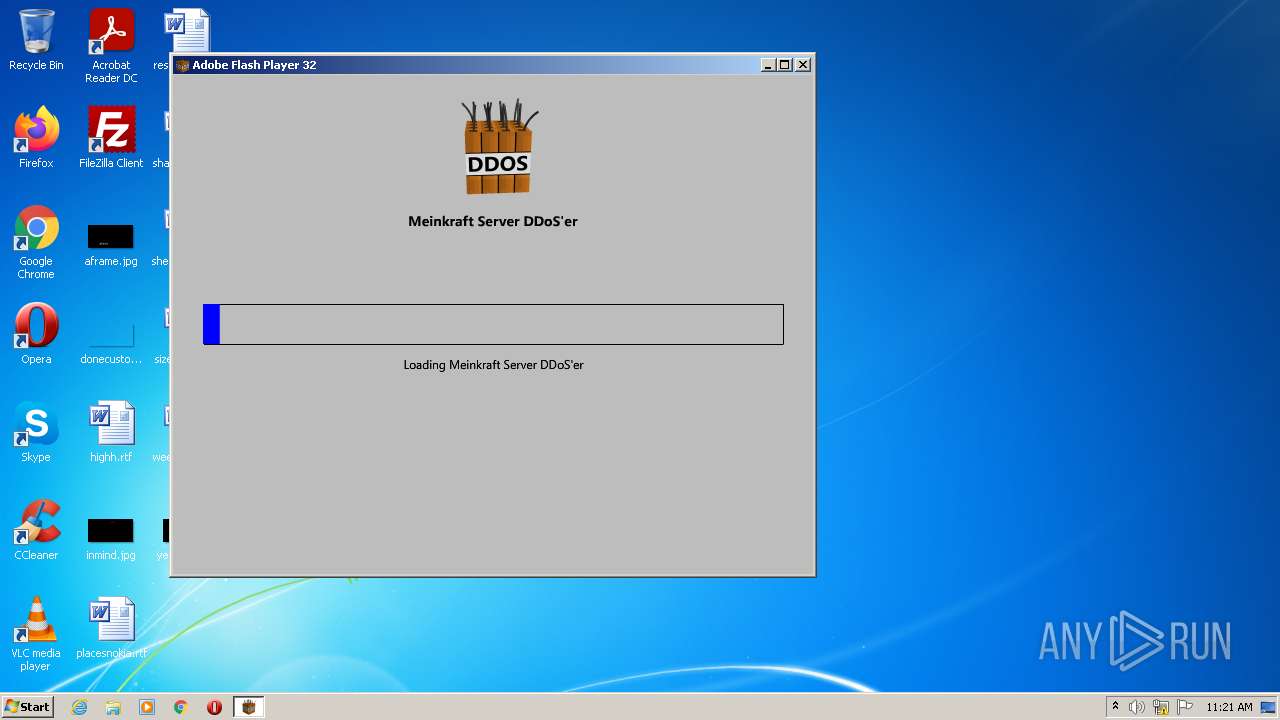Open Google Chrome desktop shortcut
The height and width of the screenshot is (720, 1280).
(x=36, y=242)
